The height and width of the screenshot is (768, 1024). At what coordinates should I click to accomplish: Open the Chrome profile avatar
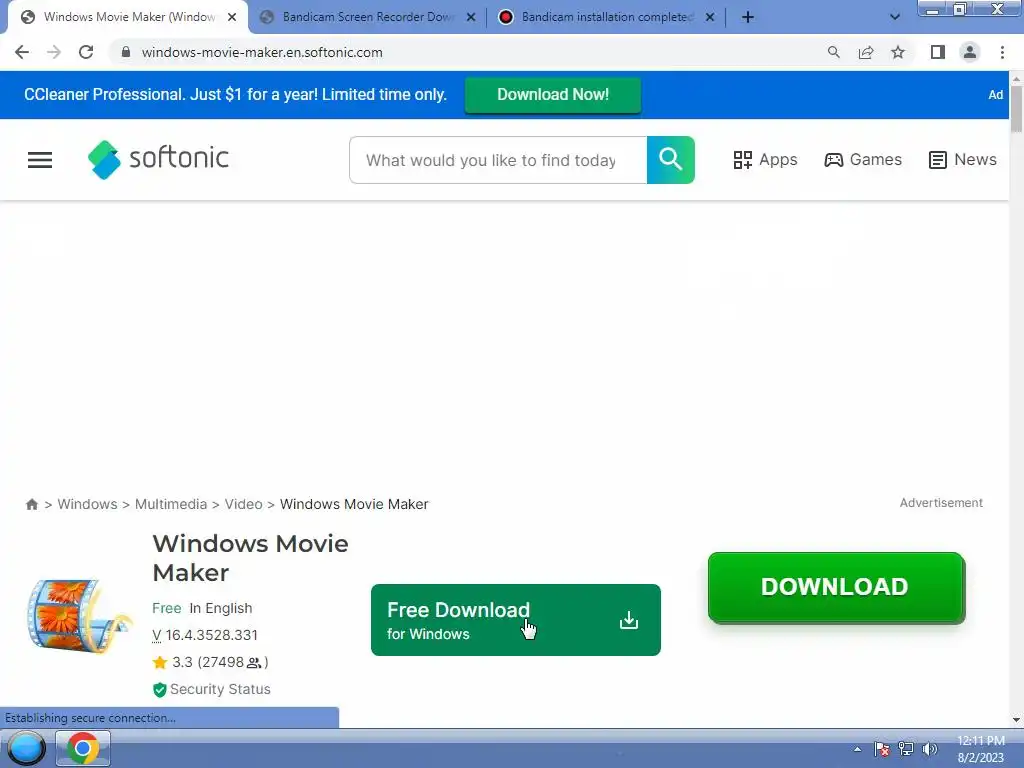pyautogui.click(x=970, y=52)
